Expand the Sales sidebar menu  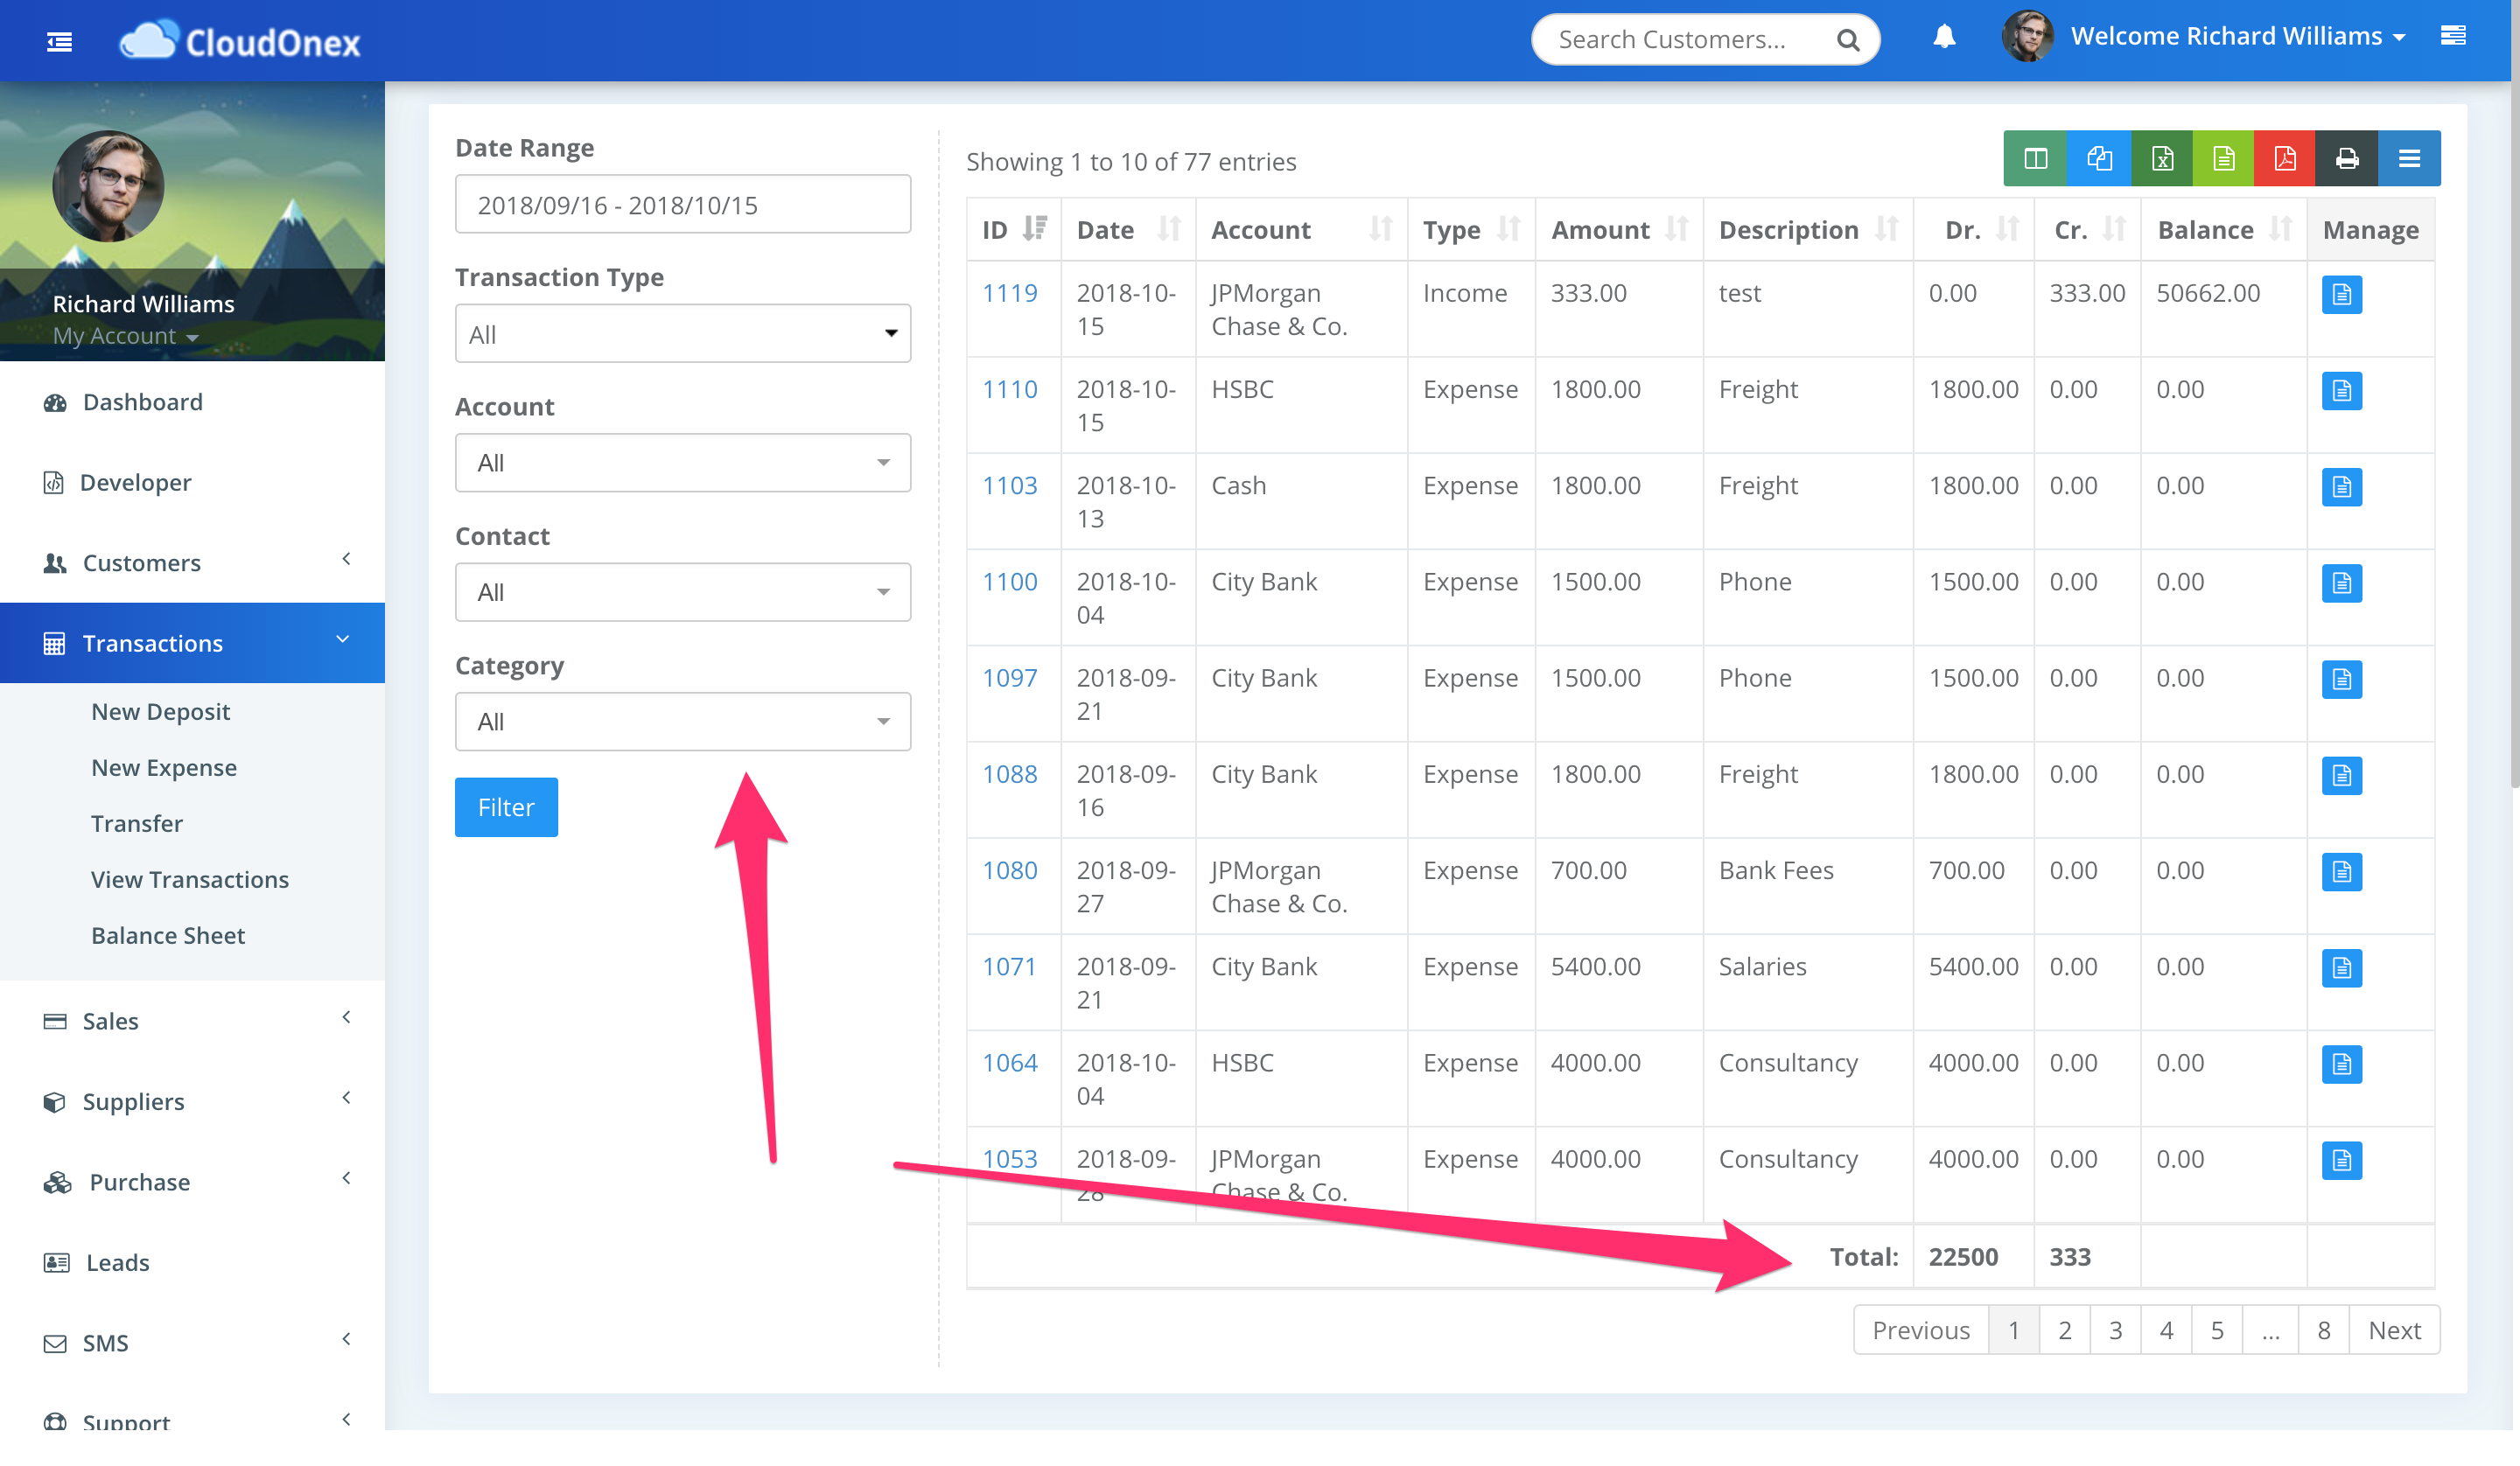point(192,1021)
